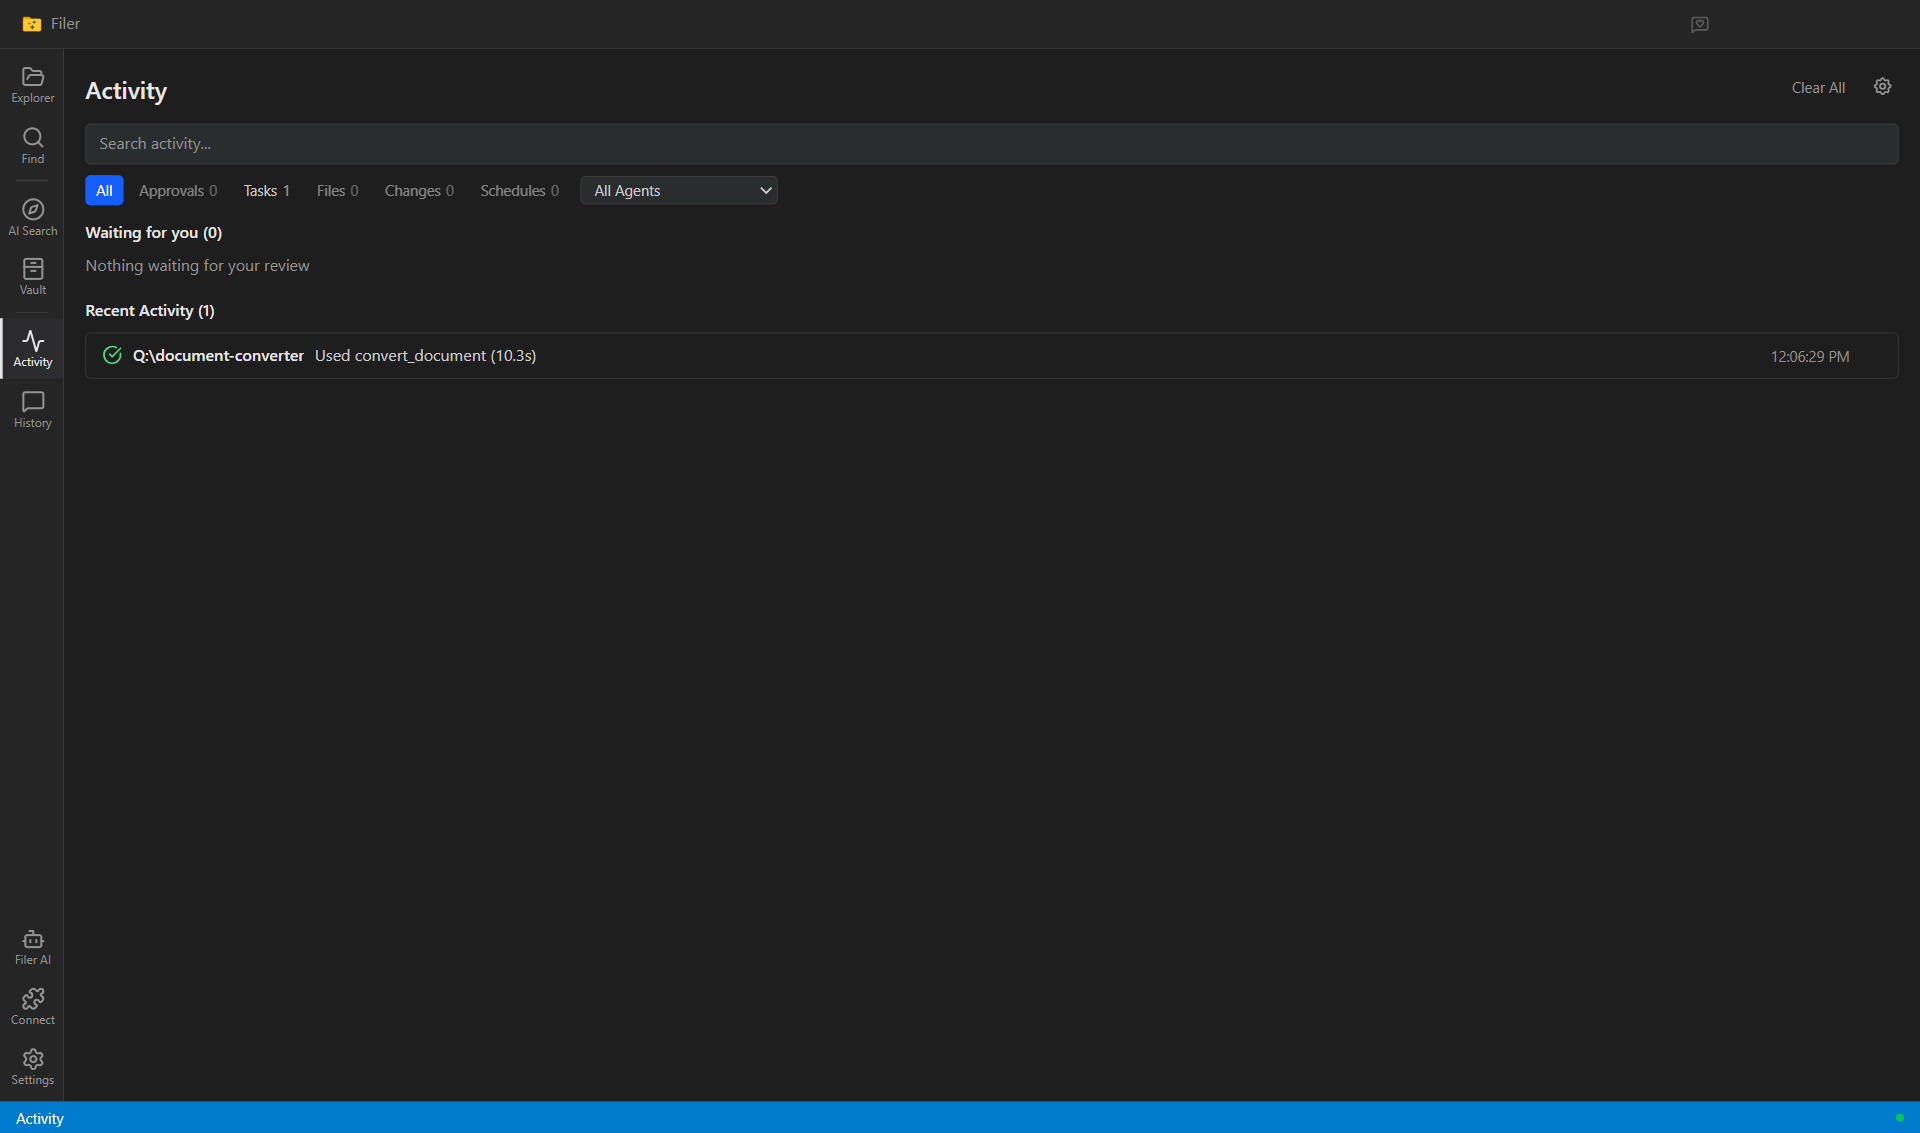Open the Q:\document-converter activity entry

[991, 356]
